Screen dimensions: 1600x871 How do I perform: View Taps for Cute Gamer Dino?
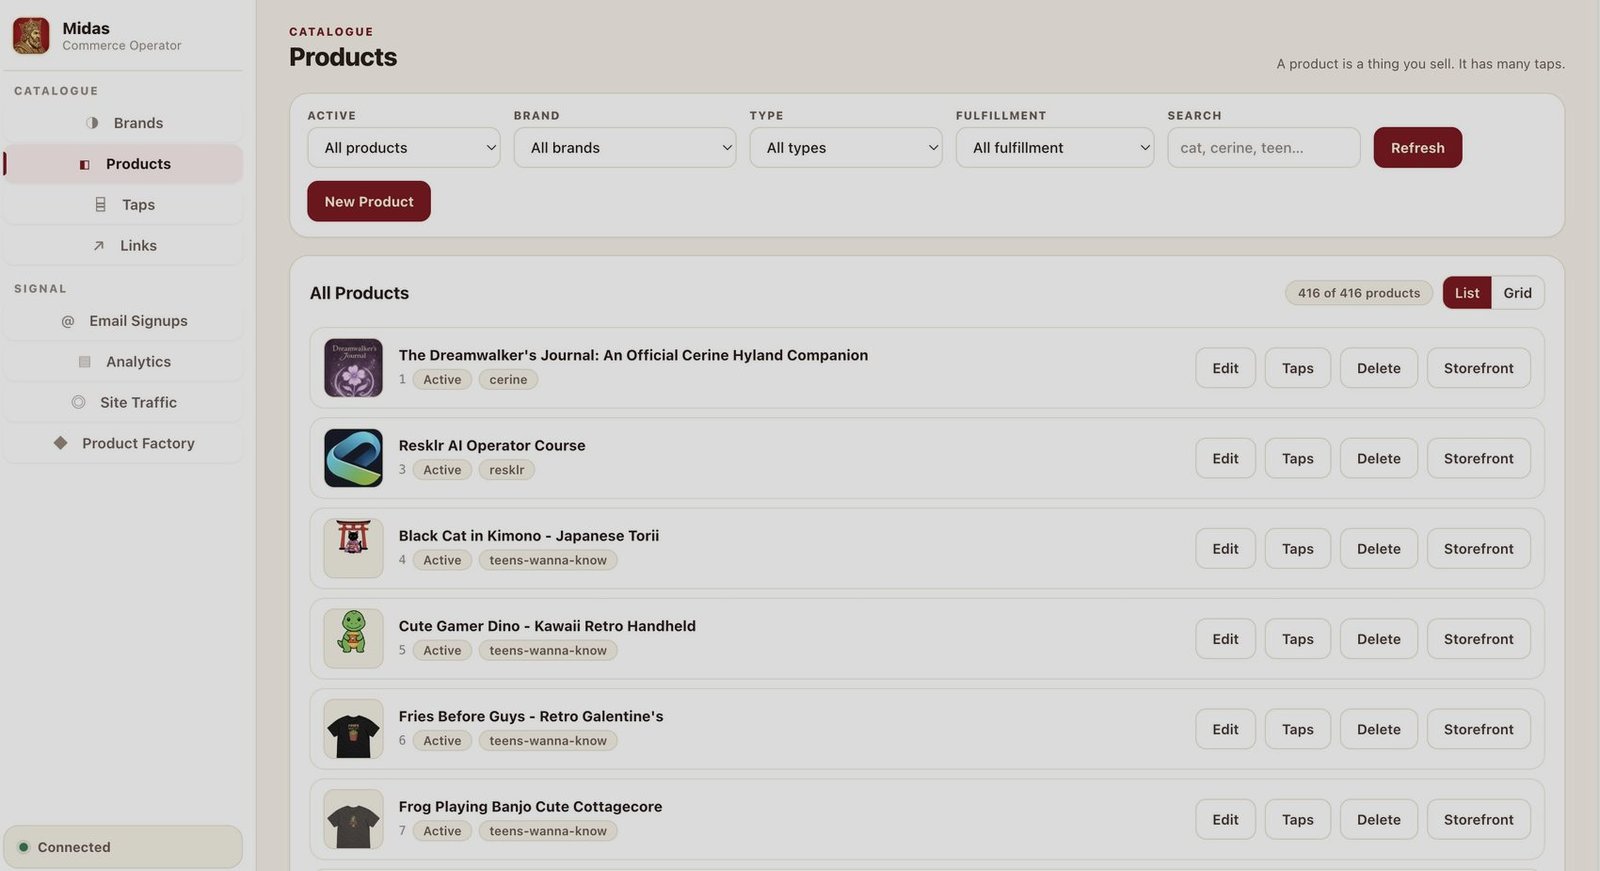[1297, 638]
